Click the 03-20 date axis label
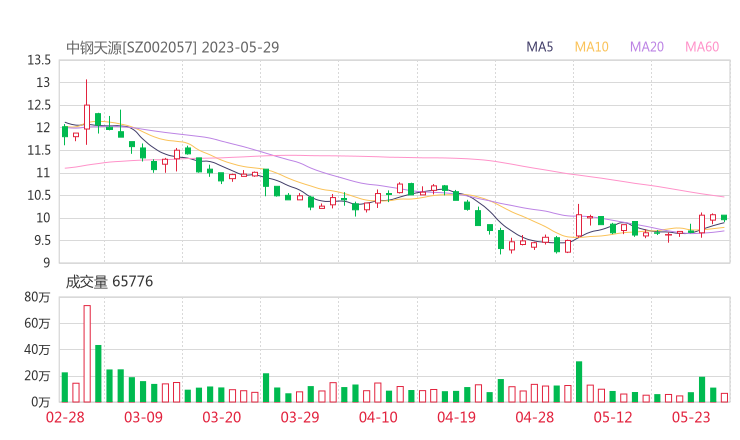Screen dimensions: 740x440 click(222, 418)
